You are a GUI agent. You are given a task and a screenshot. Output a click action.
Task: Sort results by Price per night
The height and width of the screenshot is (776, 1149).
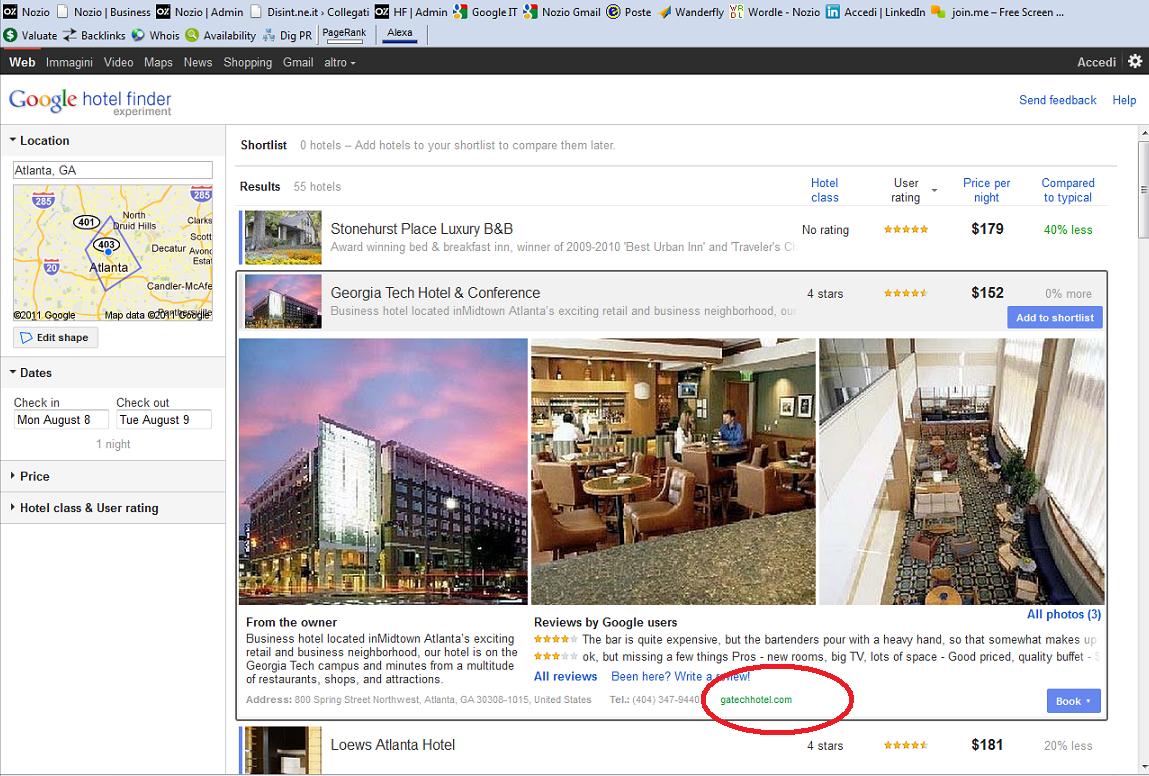[986, 190]
